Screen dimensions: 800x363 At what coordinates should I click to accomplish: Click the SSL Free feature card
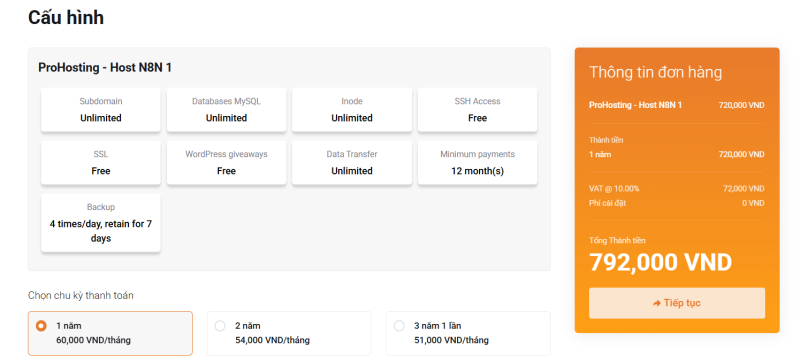(x=101, y=162)
